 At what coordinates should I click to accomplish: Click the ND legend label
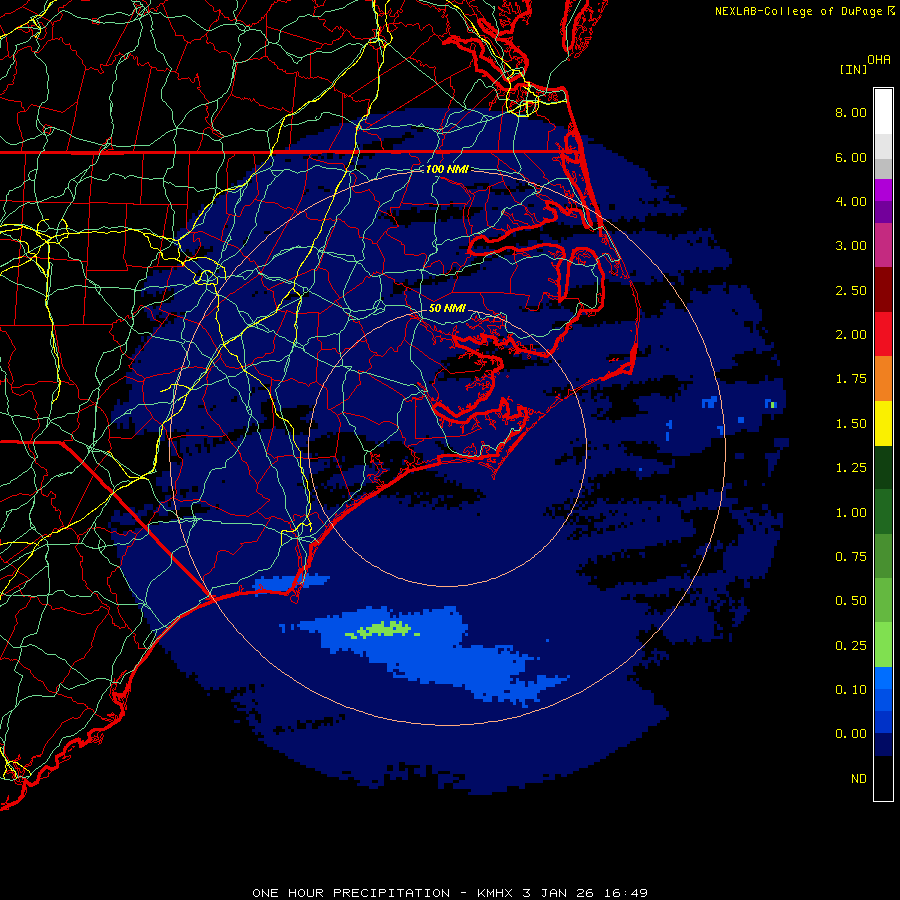(x=859, y=779)
